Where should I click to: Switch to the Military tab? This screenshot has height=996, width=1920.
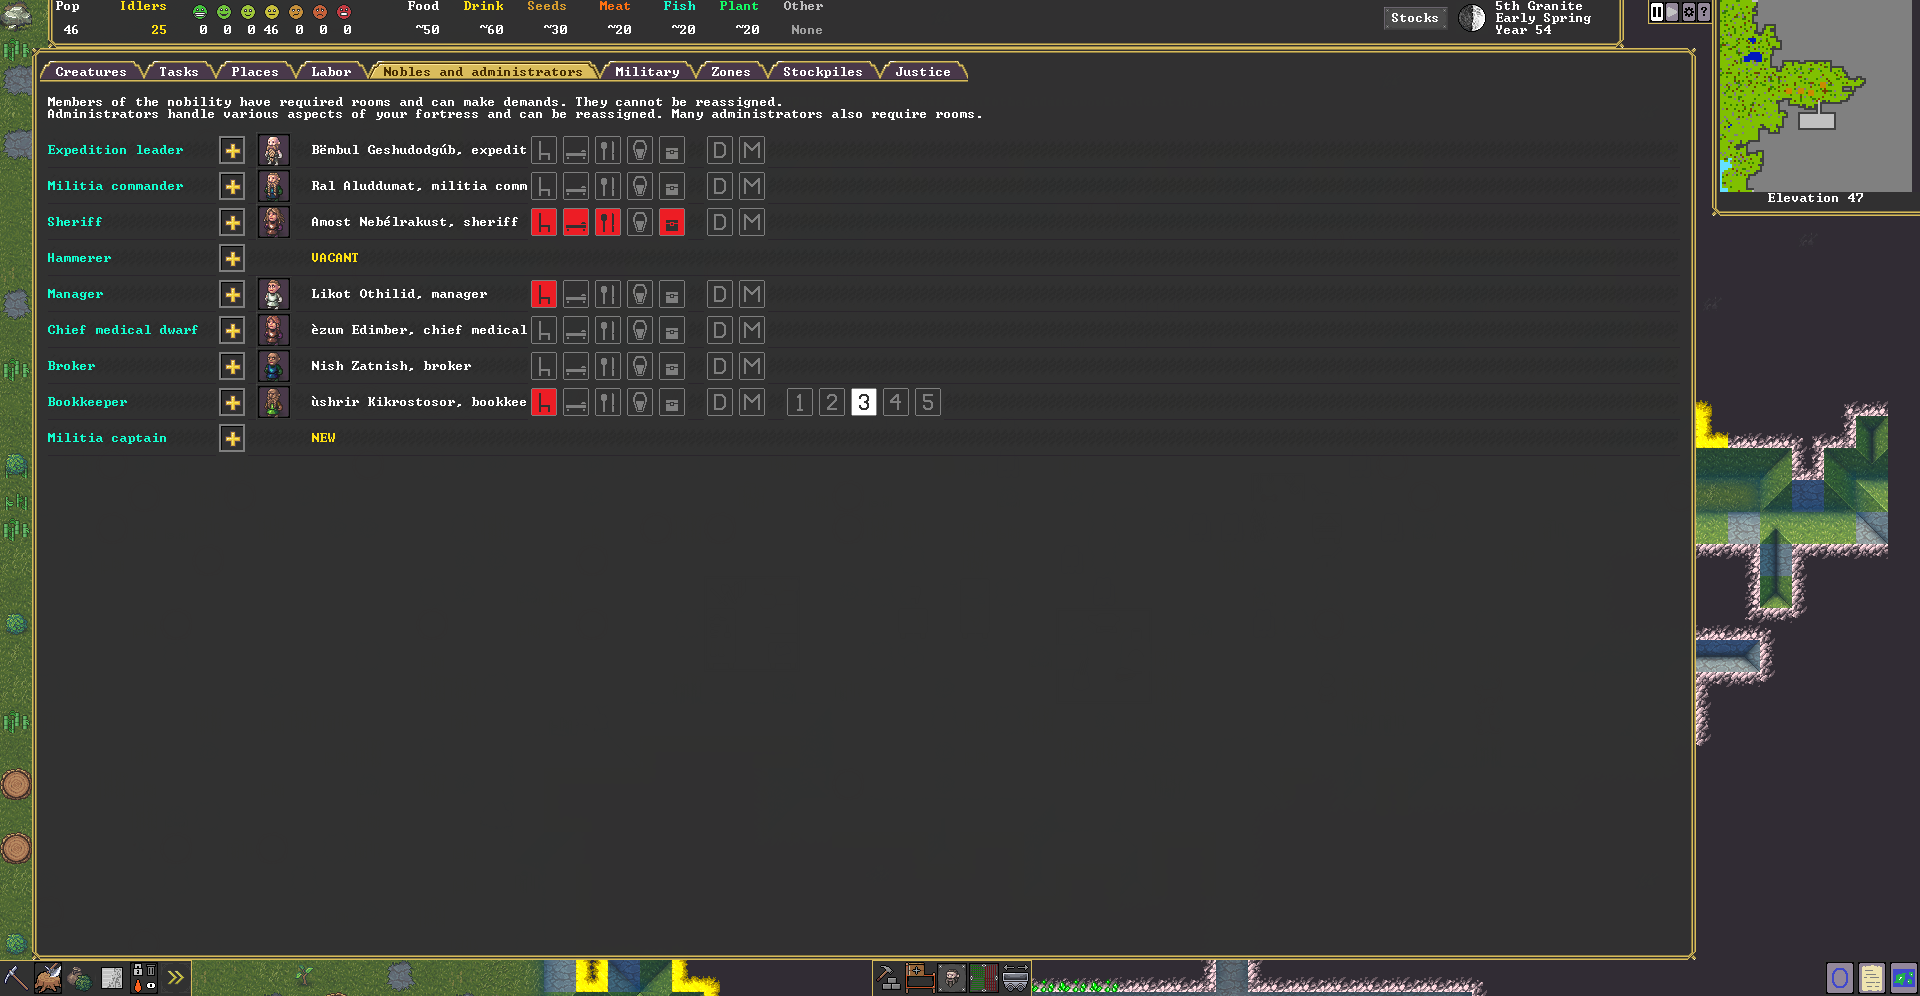click(x=647, y=72)
